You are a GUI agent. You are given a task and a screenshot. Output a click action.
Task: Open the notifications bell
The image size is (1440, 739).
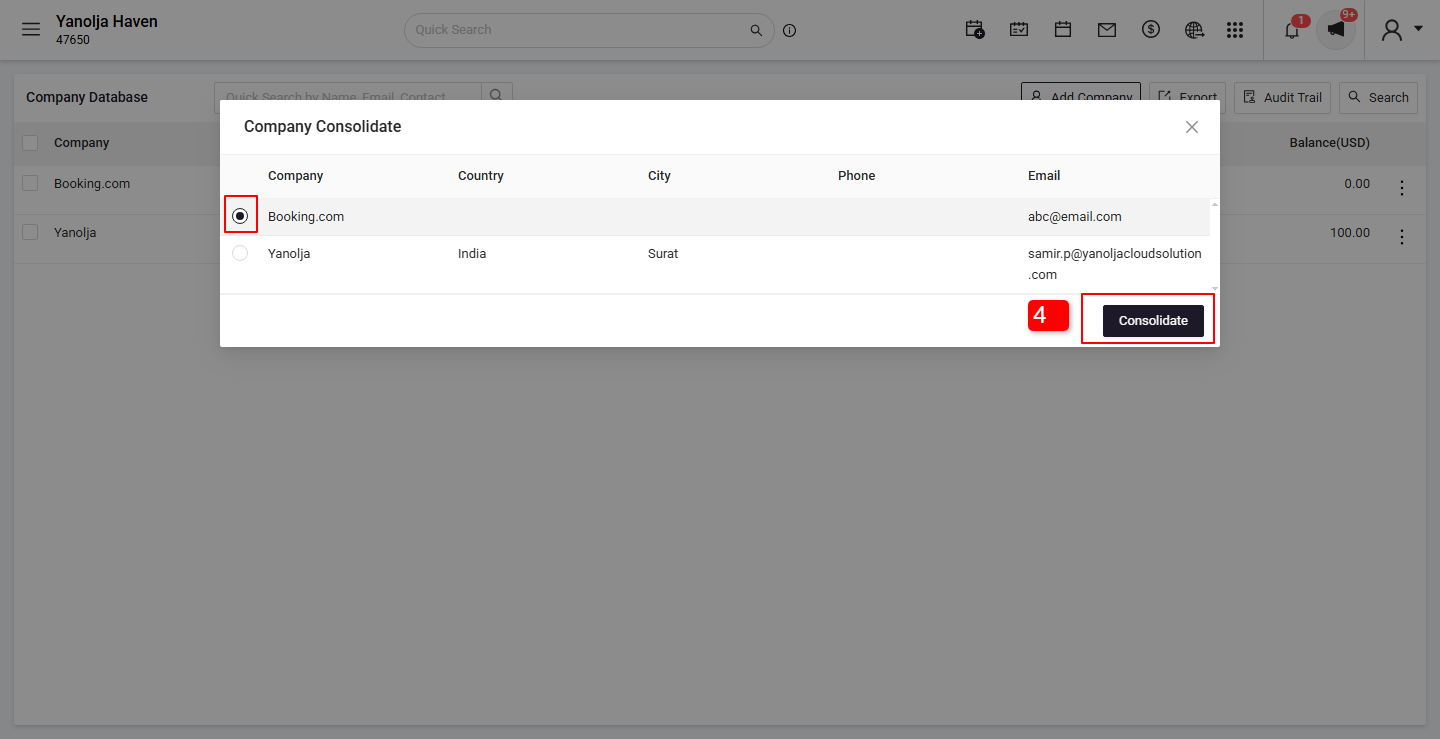pos(1292,30)
